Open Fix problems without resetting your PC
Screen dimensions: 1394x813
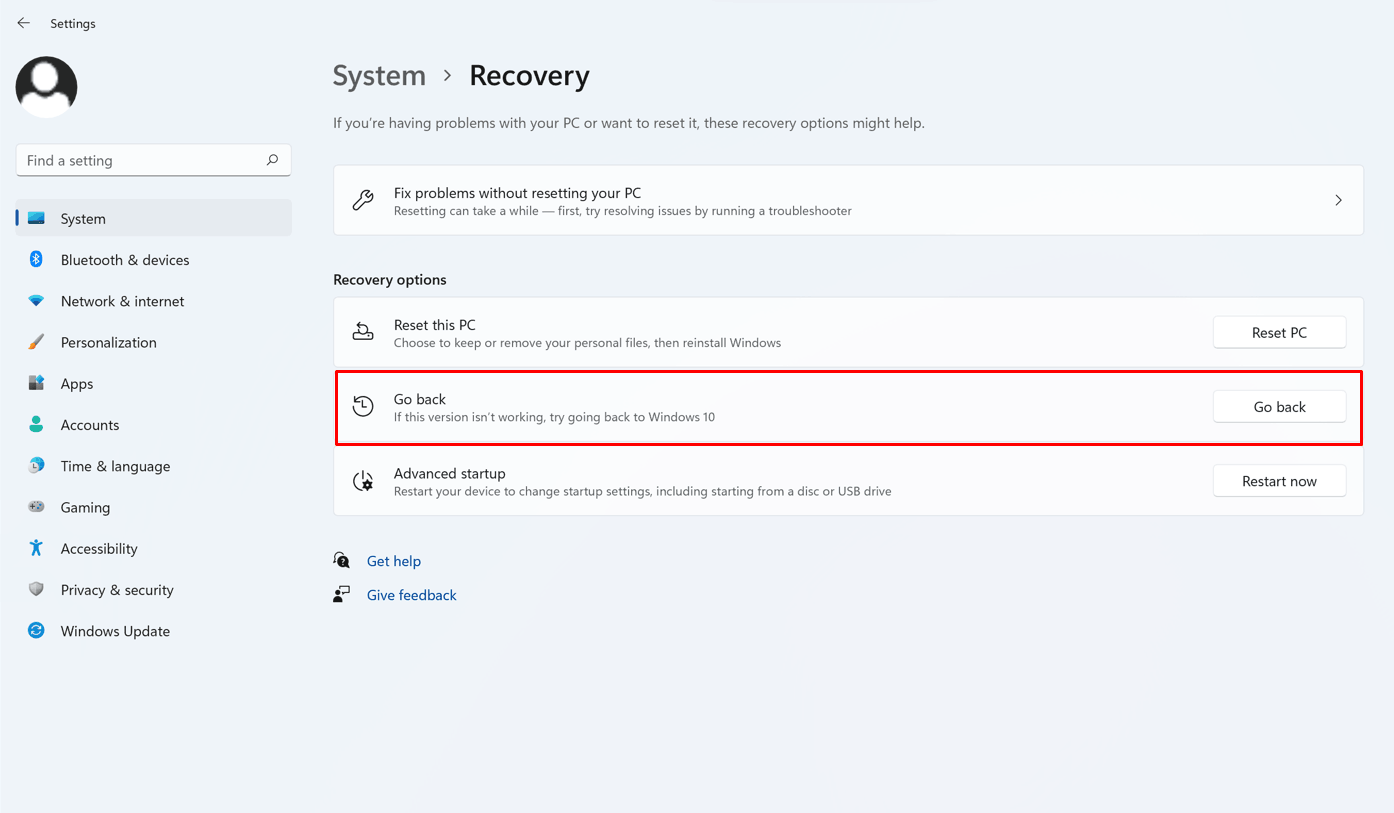pos(848,200)
